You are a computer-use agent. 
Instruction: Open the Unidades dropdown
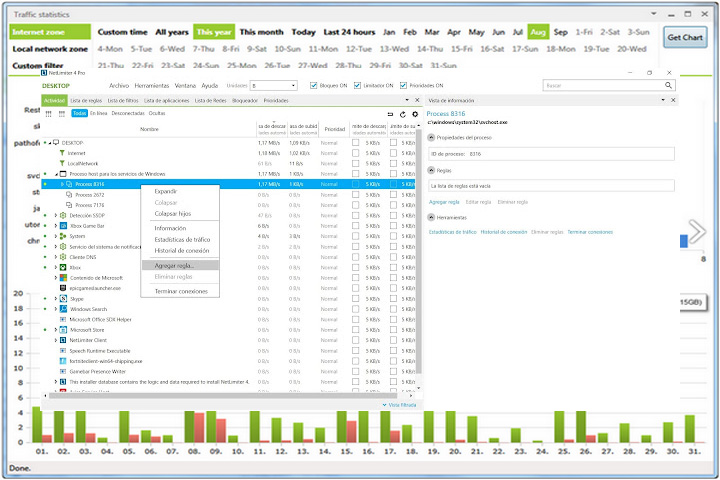pyautogui.click(x=274, y=85)
